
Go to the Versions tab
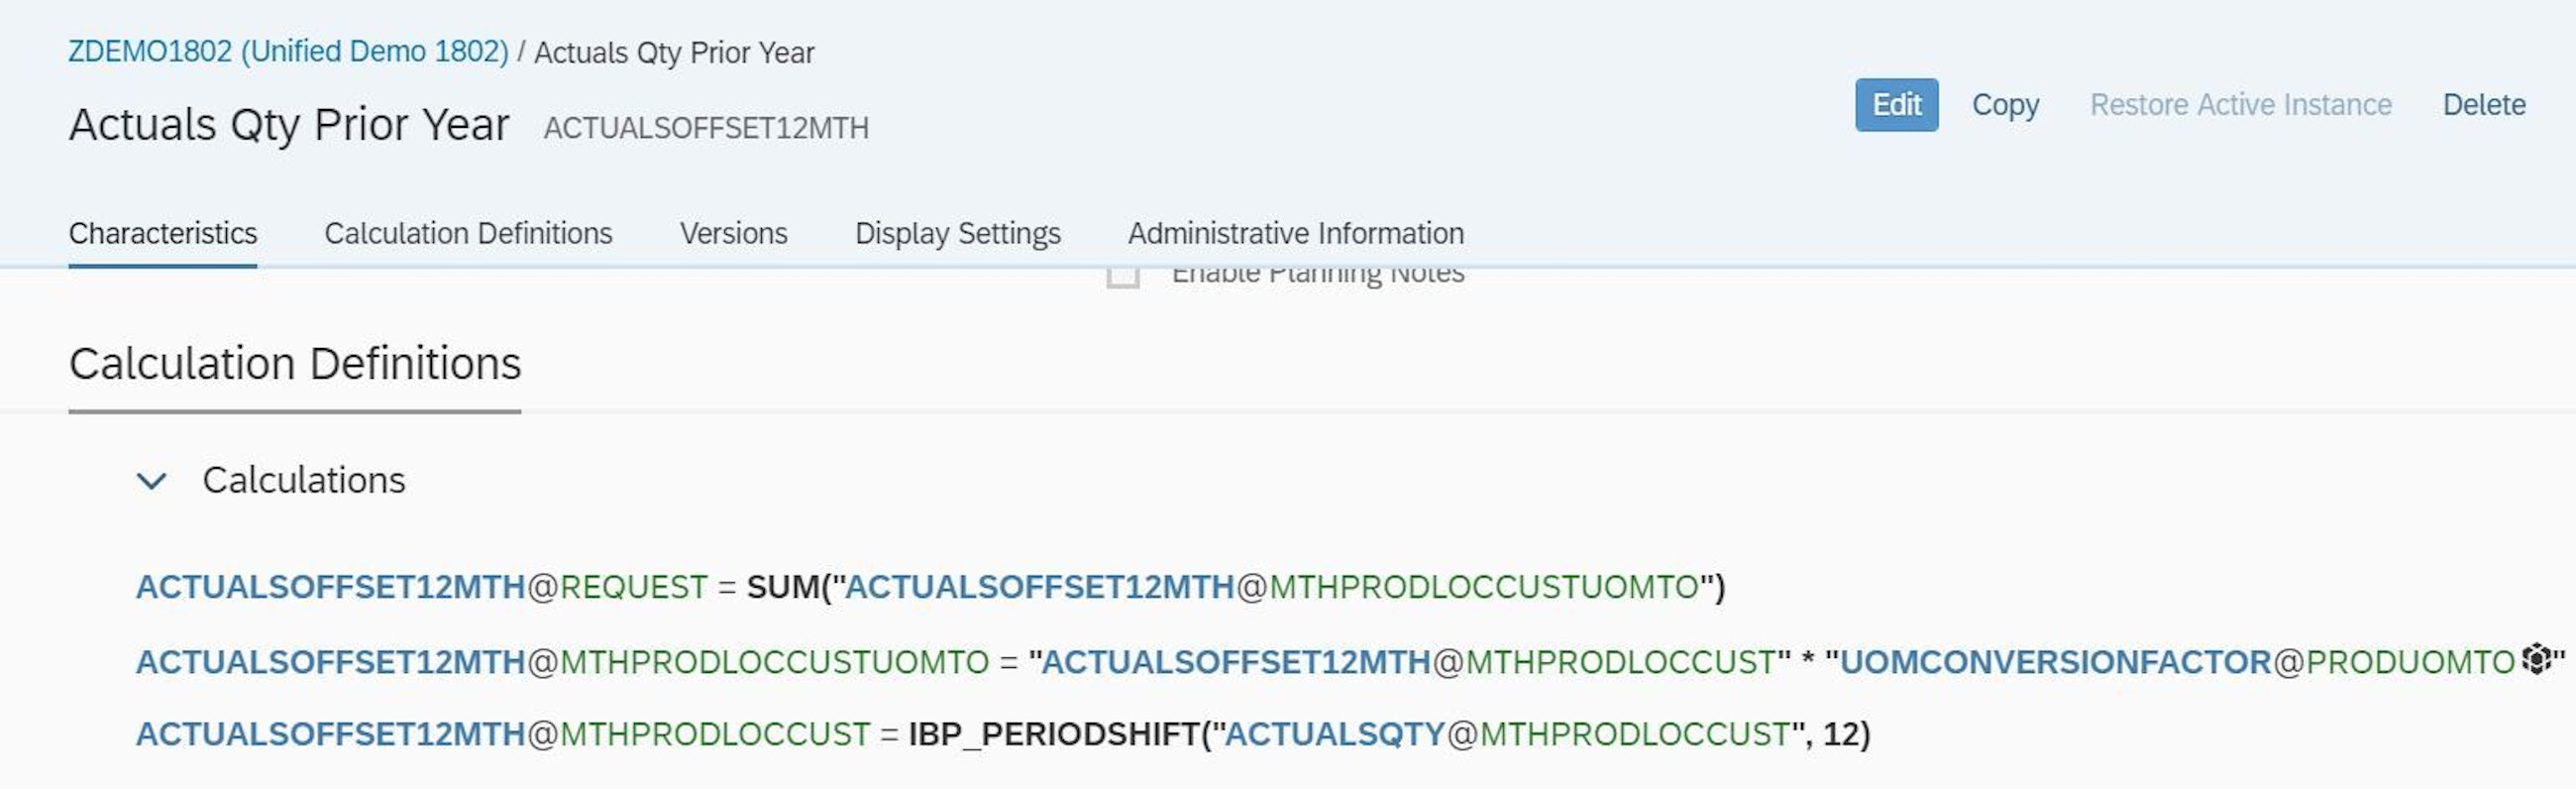click(x=733, y=234)
